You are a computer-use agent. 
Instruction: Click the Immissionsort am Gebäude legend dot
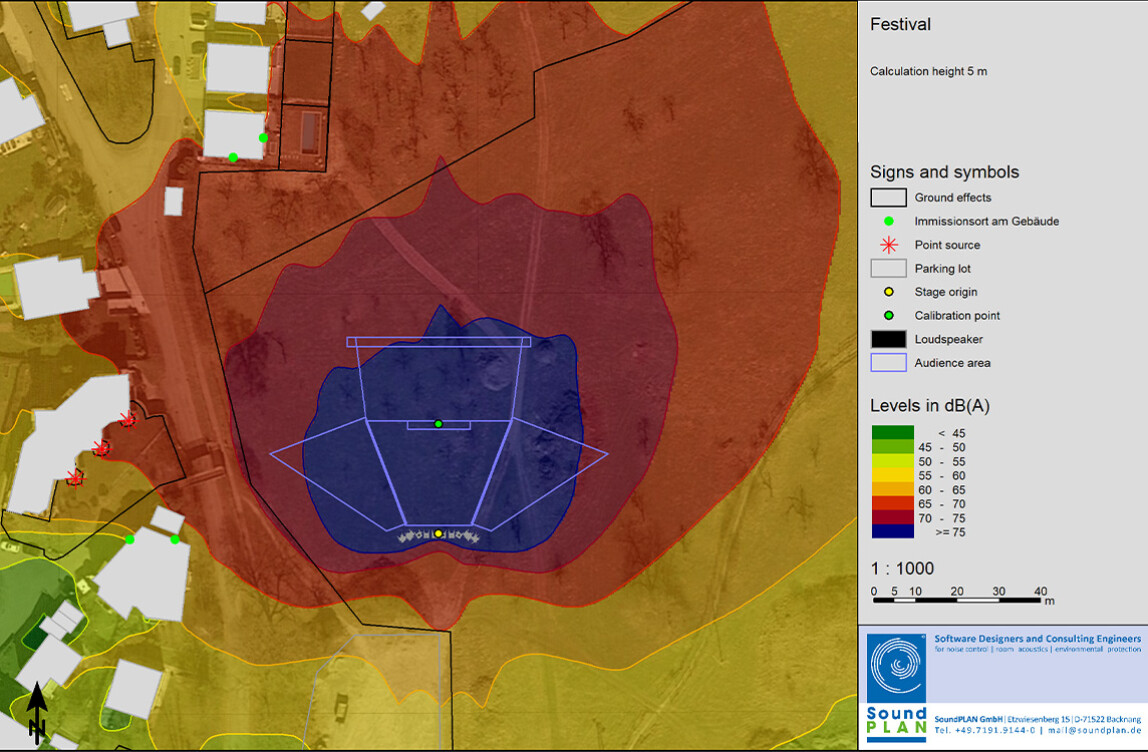click(888, 222)
